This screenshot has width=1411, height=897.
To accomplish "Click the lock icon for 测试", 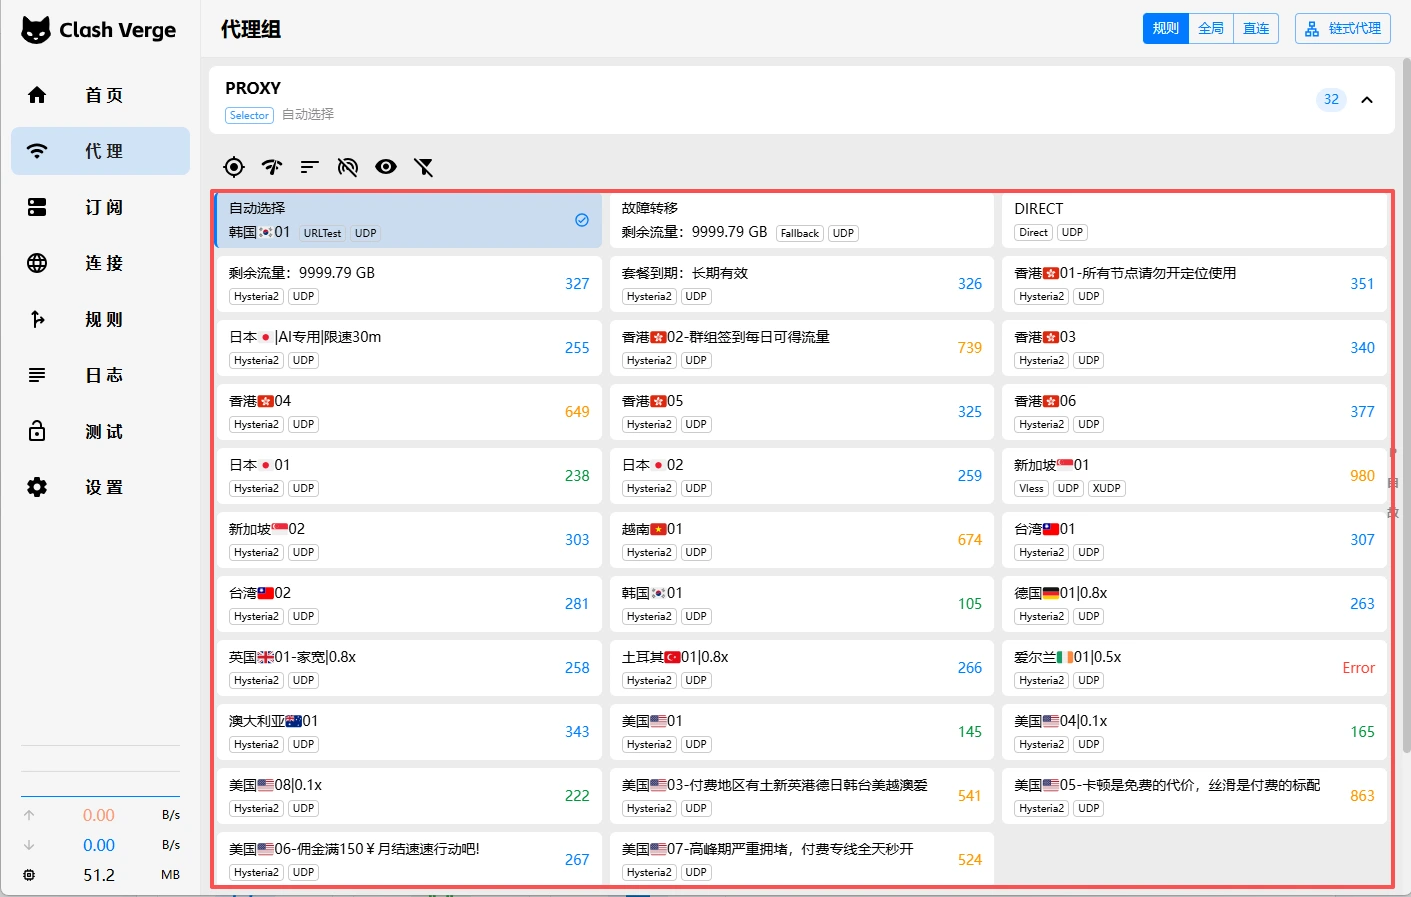I will coord(37,431).
